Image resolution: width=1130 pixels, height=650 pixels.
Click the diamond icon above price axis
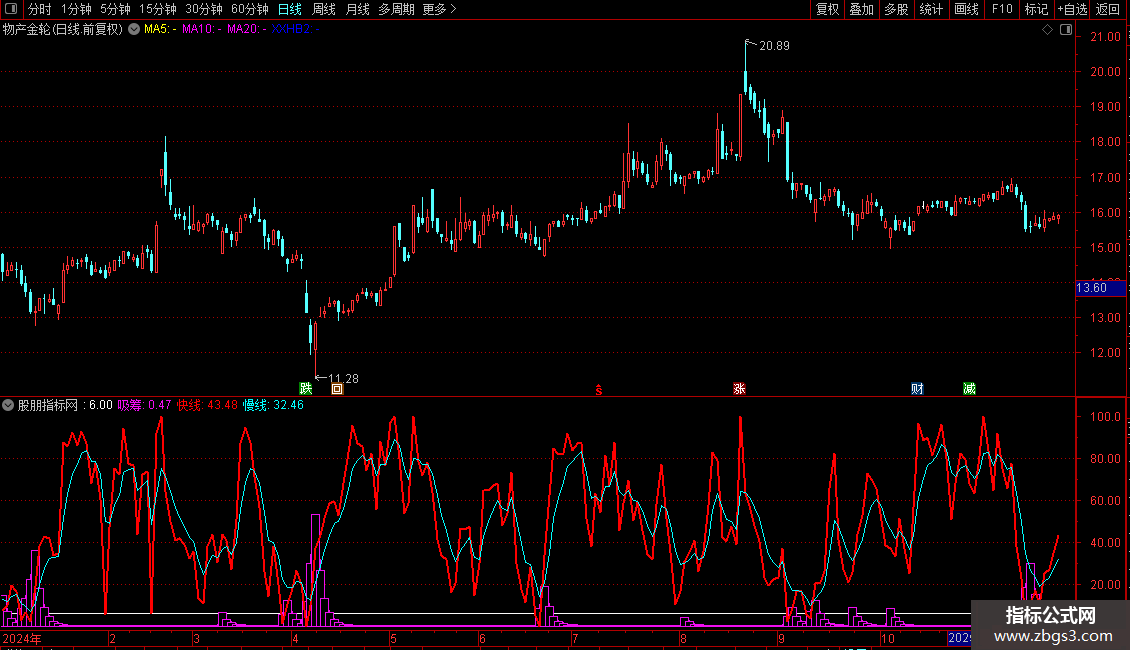[x=1047, y=30]
